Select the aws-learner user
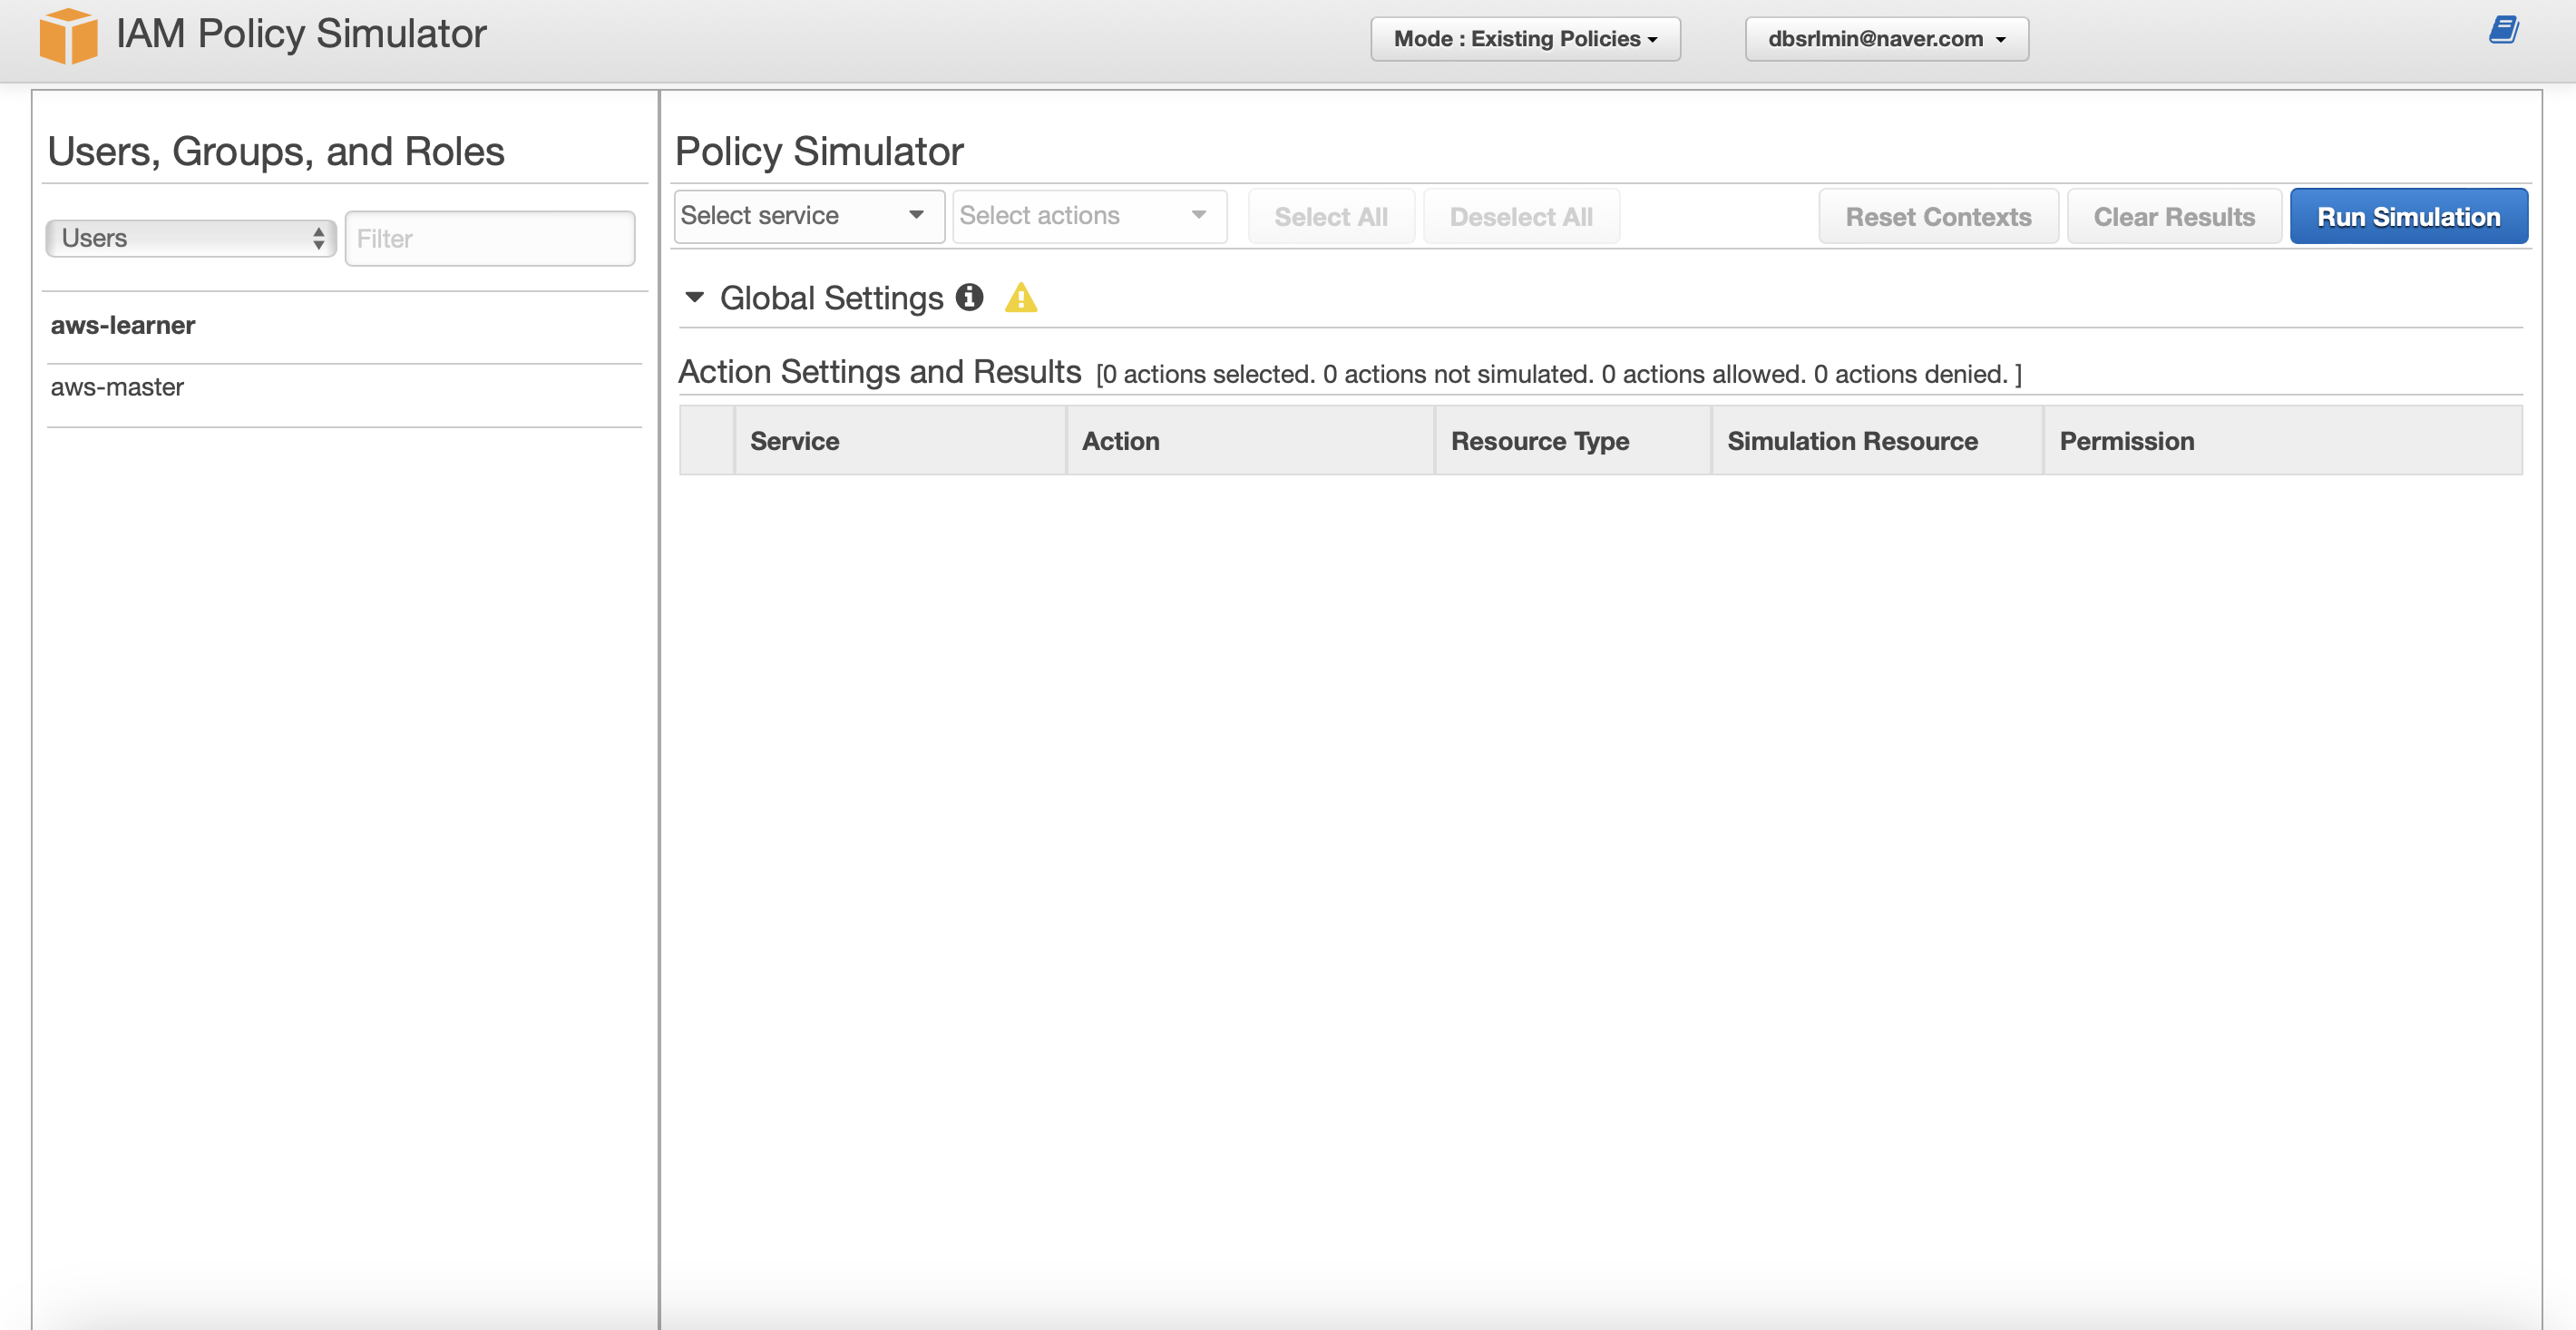The height and width of the screenshot is (1330, 2576). pyautogui.click(x=122, y=324)
